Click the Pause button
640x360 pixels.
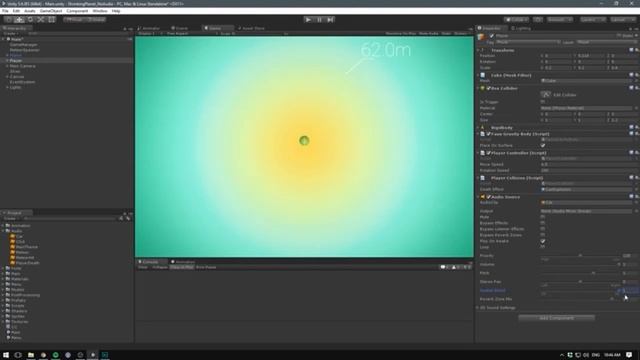click(x=320, y=20)
